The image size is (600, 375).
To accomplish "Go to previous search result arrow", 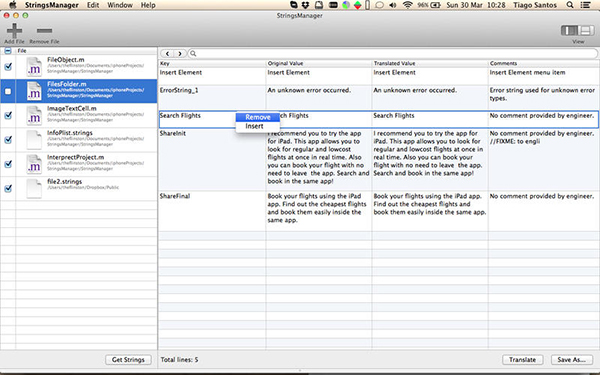I will 167,54.
